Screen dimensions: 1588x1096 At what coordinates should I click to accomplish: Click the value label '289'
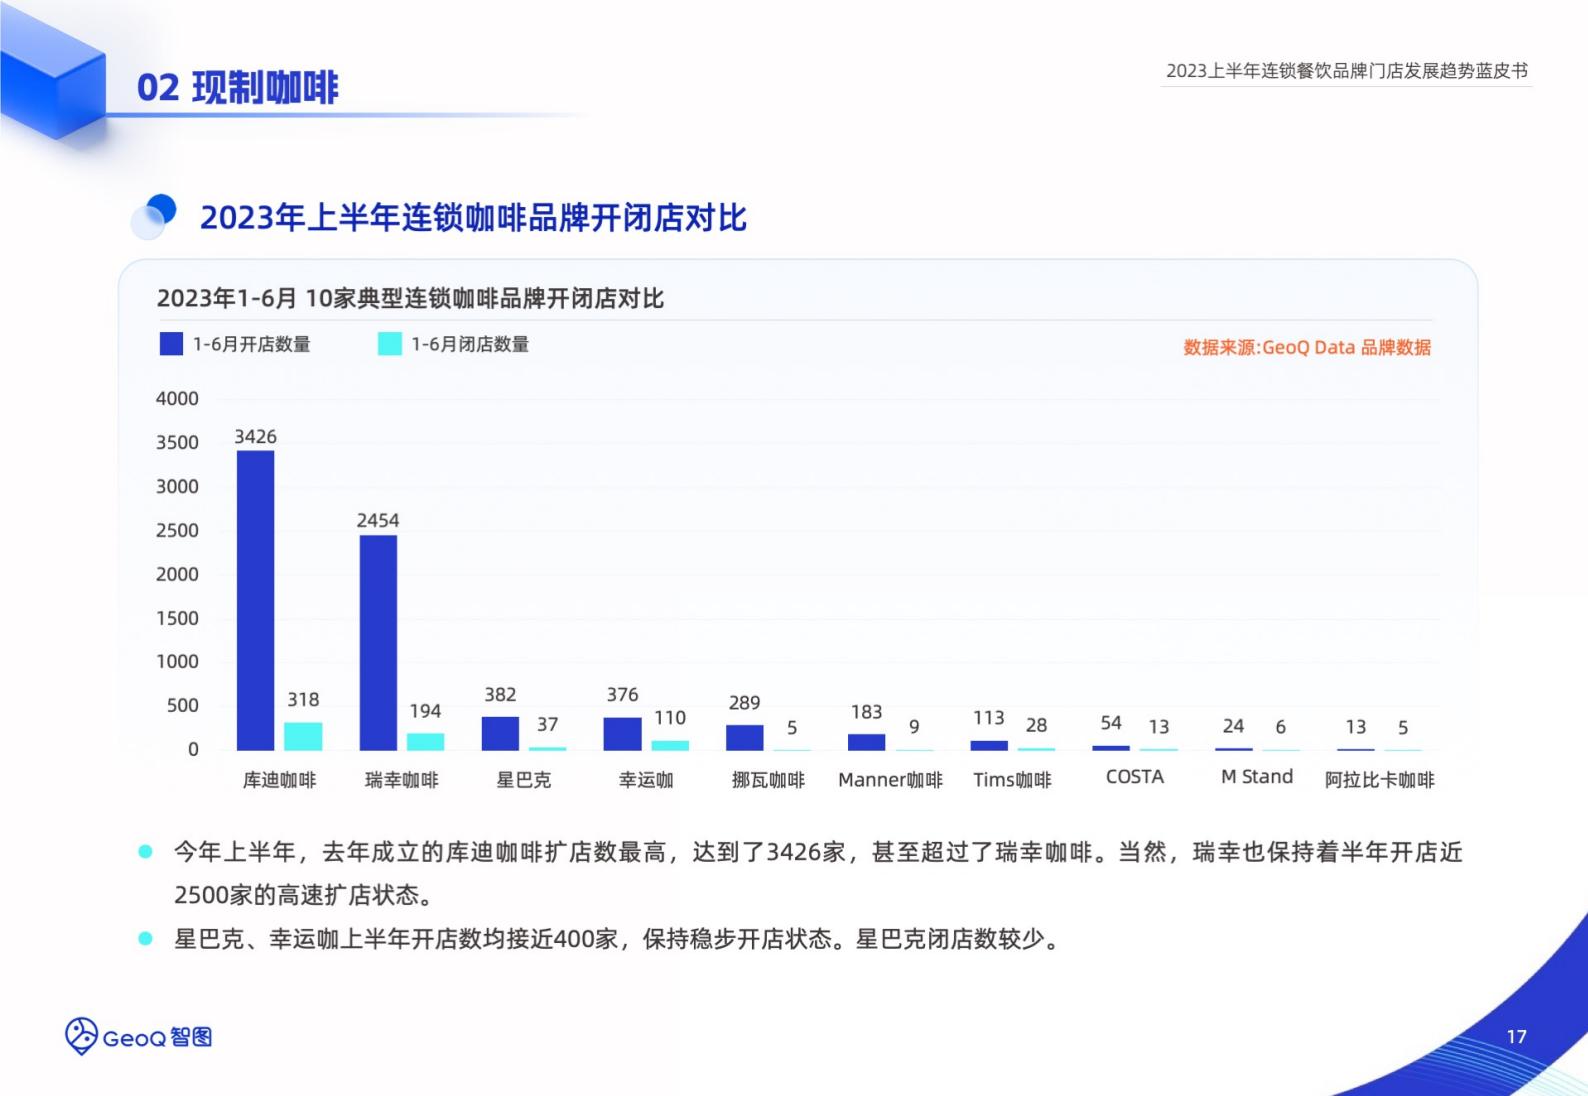pyautogui.click(x=744, y=703)
